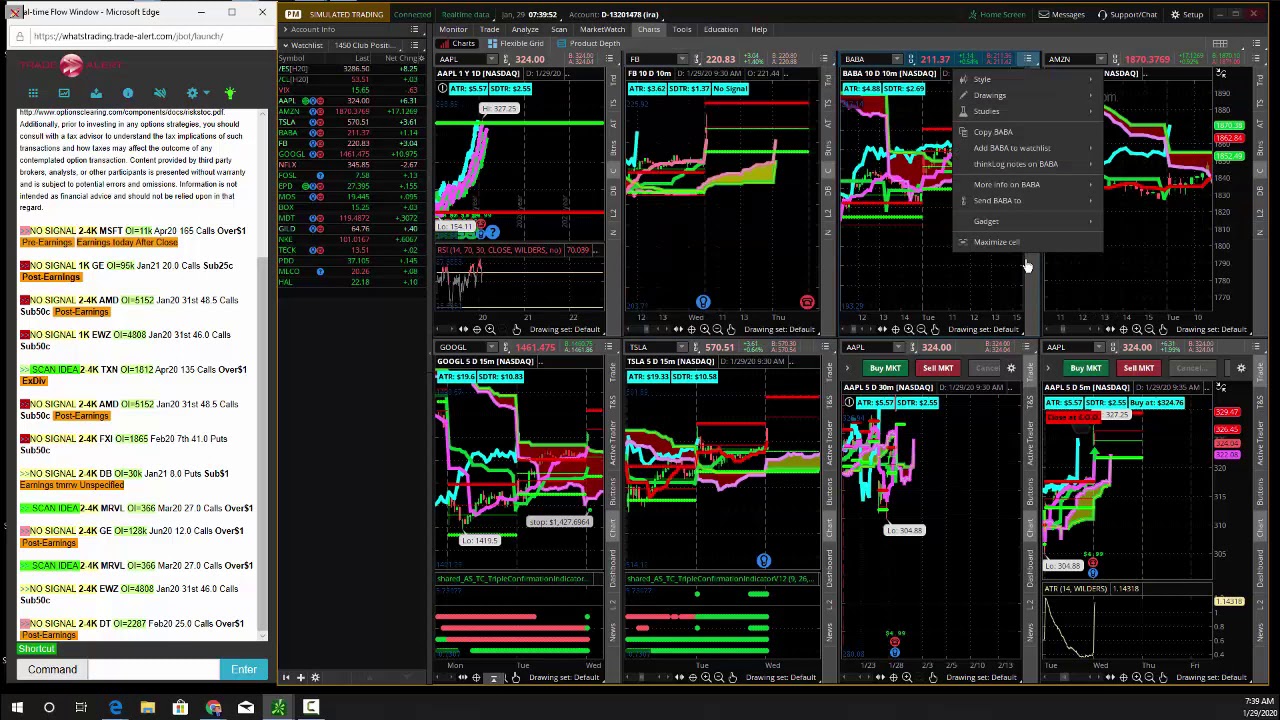
Task: Expand GOOGL symbol dropdown
Action: click(x=494, y=347)
